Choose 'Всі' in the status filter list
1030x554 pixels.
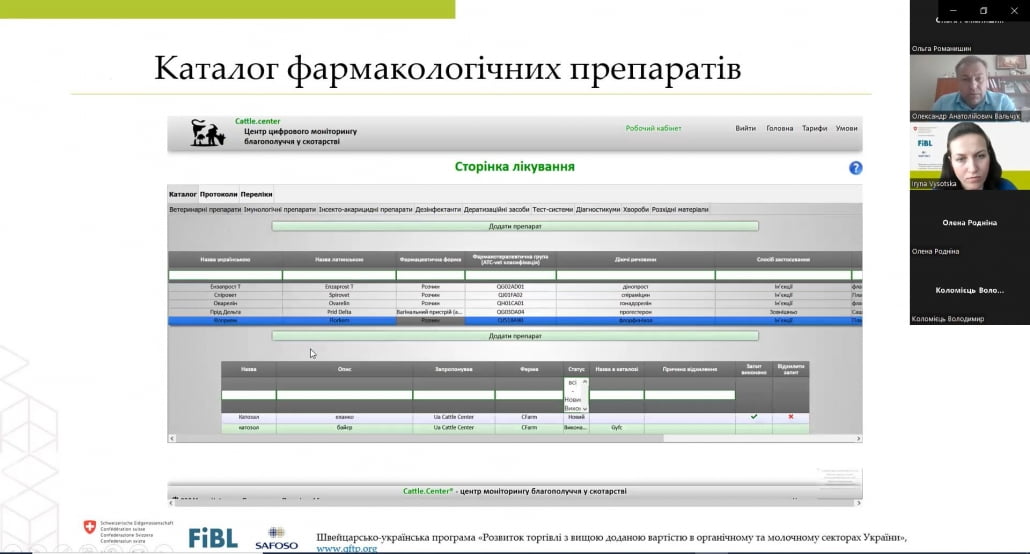tap(572, 382)
